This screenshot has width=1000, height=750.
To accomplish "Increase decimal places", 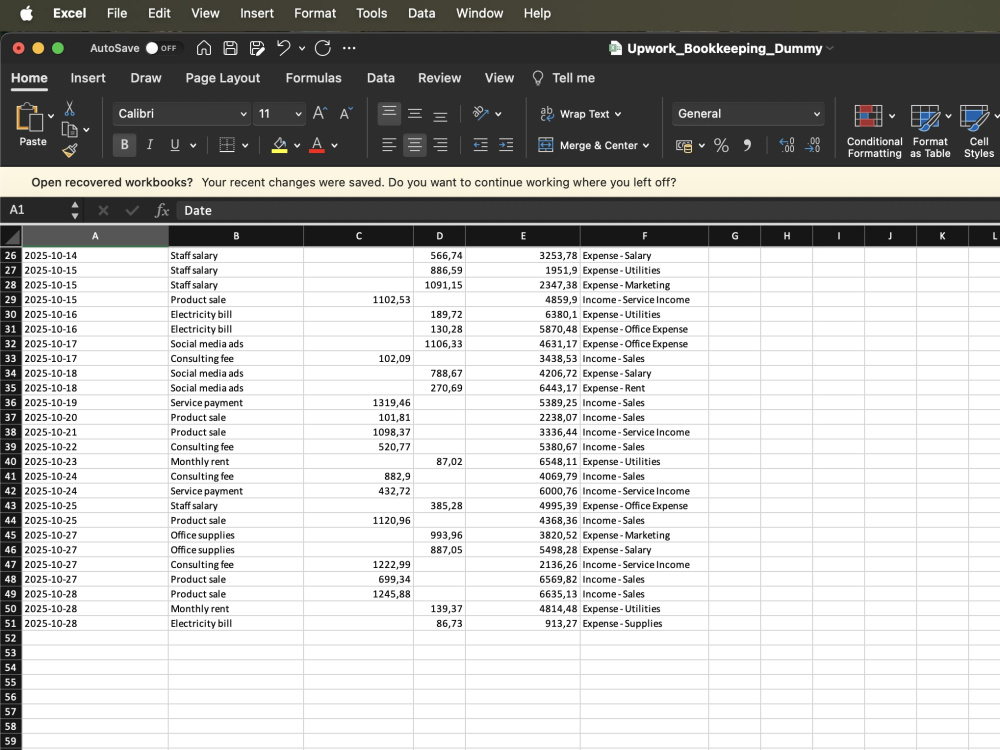I will pos(787,145).
